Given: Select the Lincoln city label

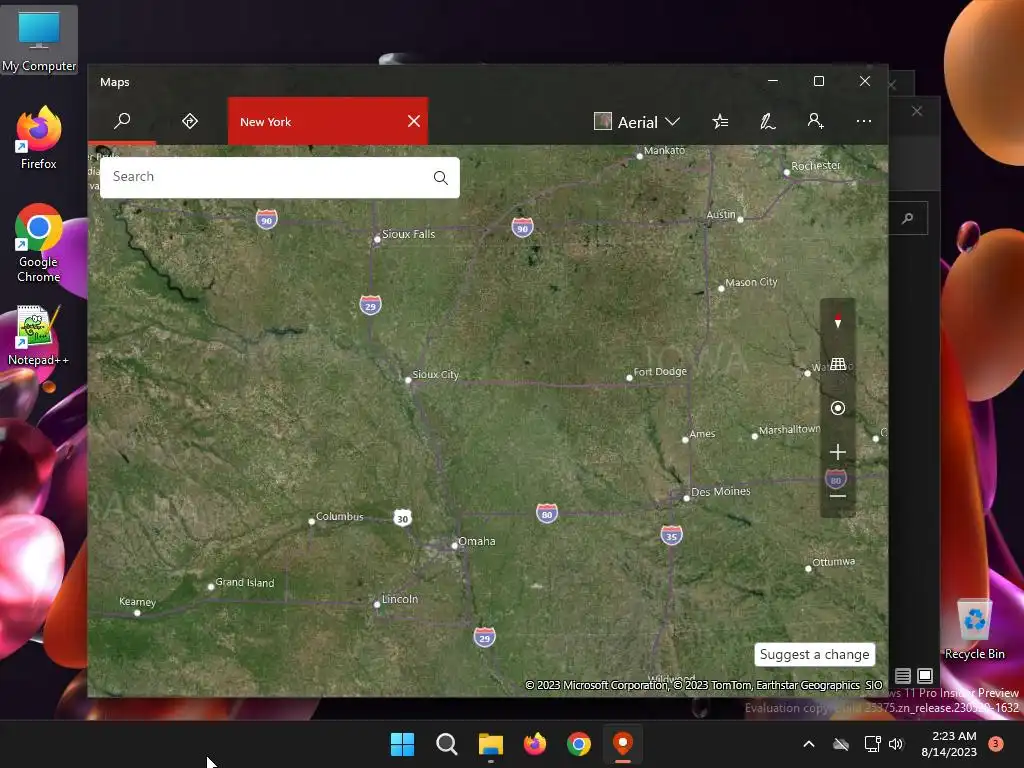Looking at the screenshot, I should click(x=399, y=599).
